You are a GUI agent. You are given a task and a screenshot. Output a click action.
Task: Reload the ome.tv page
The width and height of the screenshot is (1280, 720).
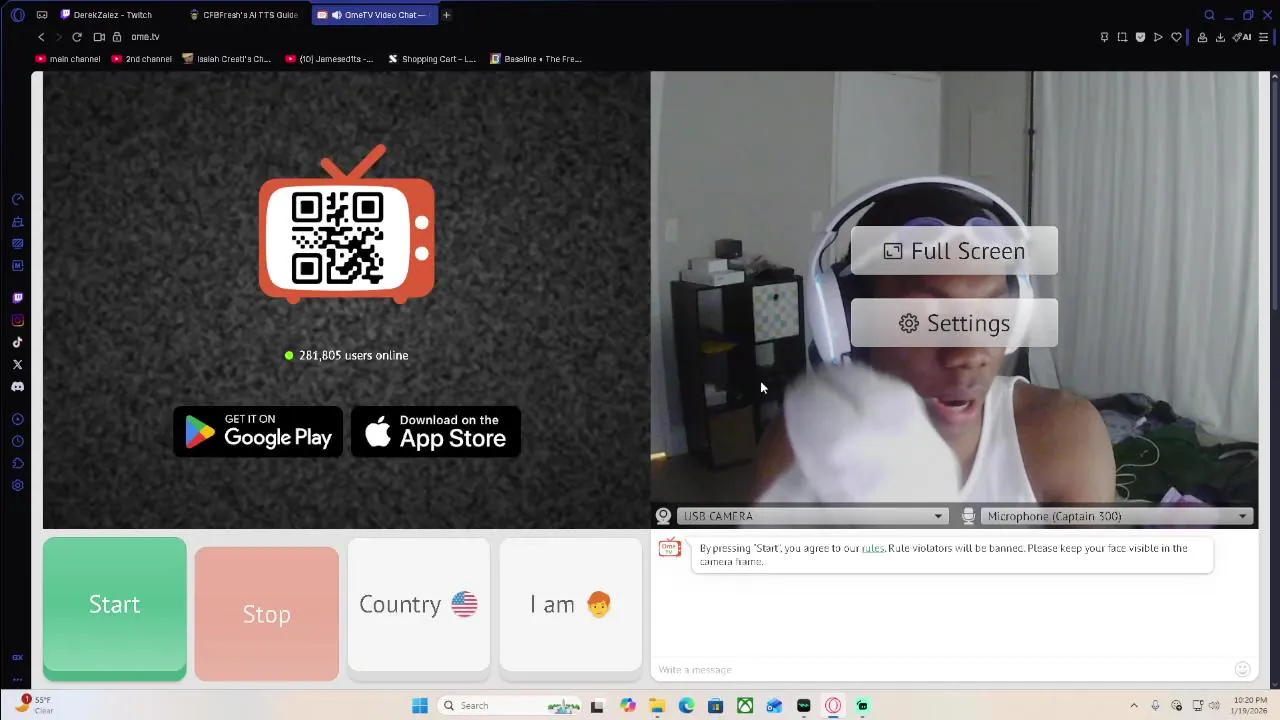tap(76, 37)
